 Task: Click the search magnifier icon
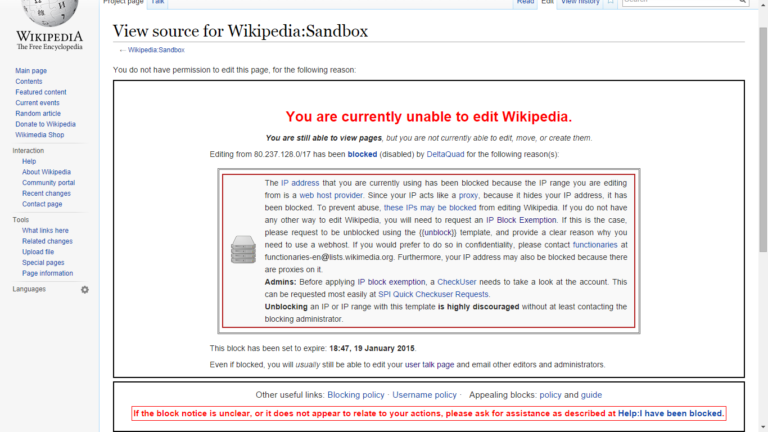click(x=743, y=1)
